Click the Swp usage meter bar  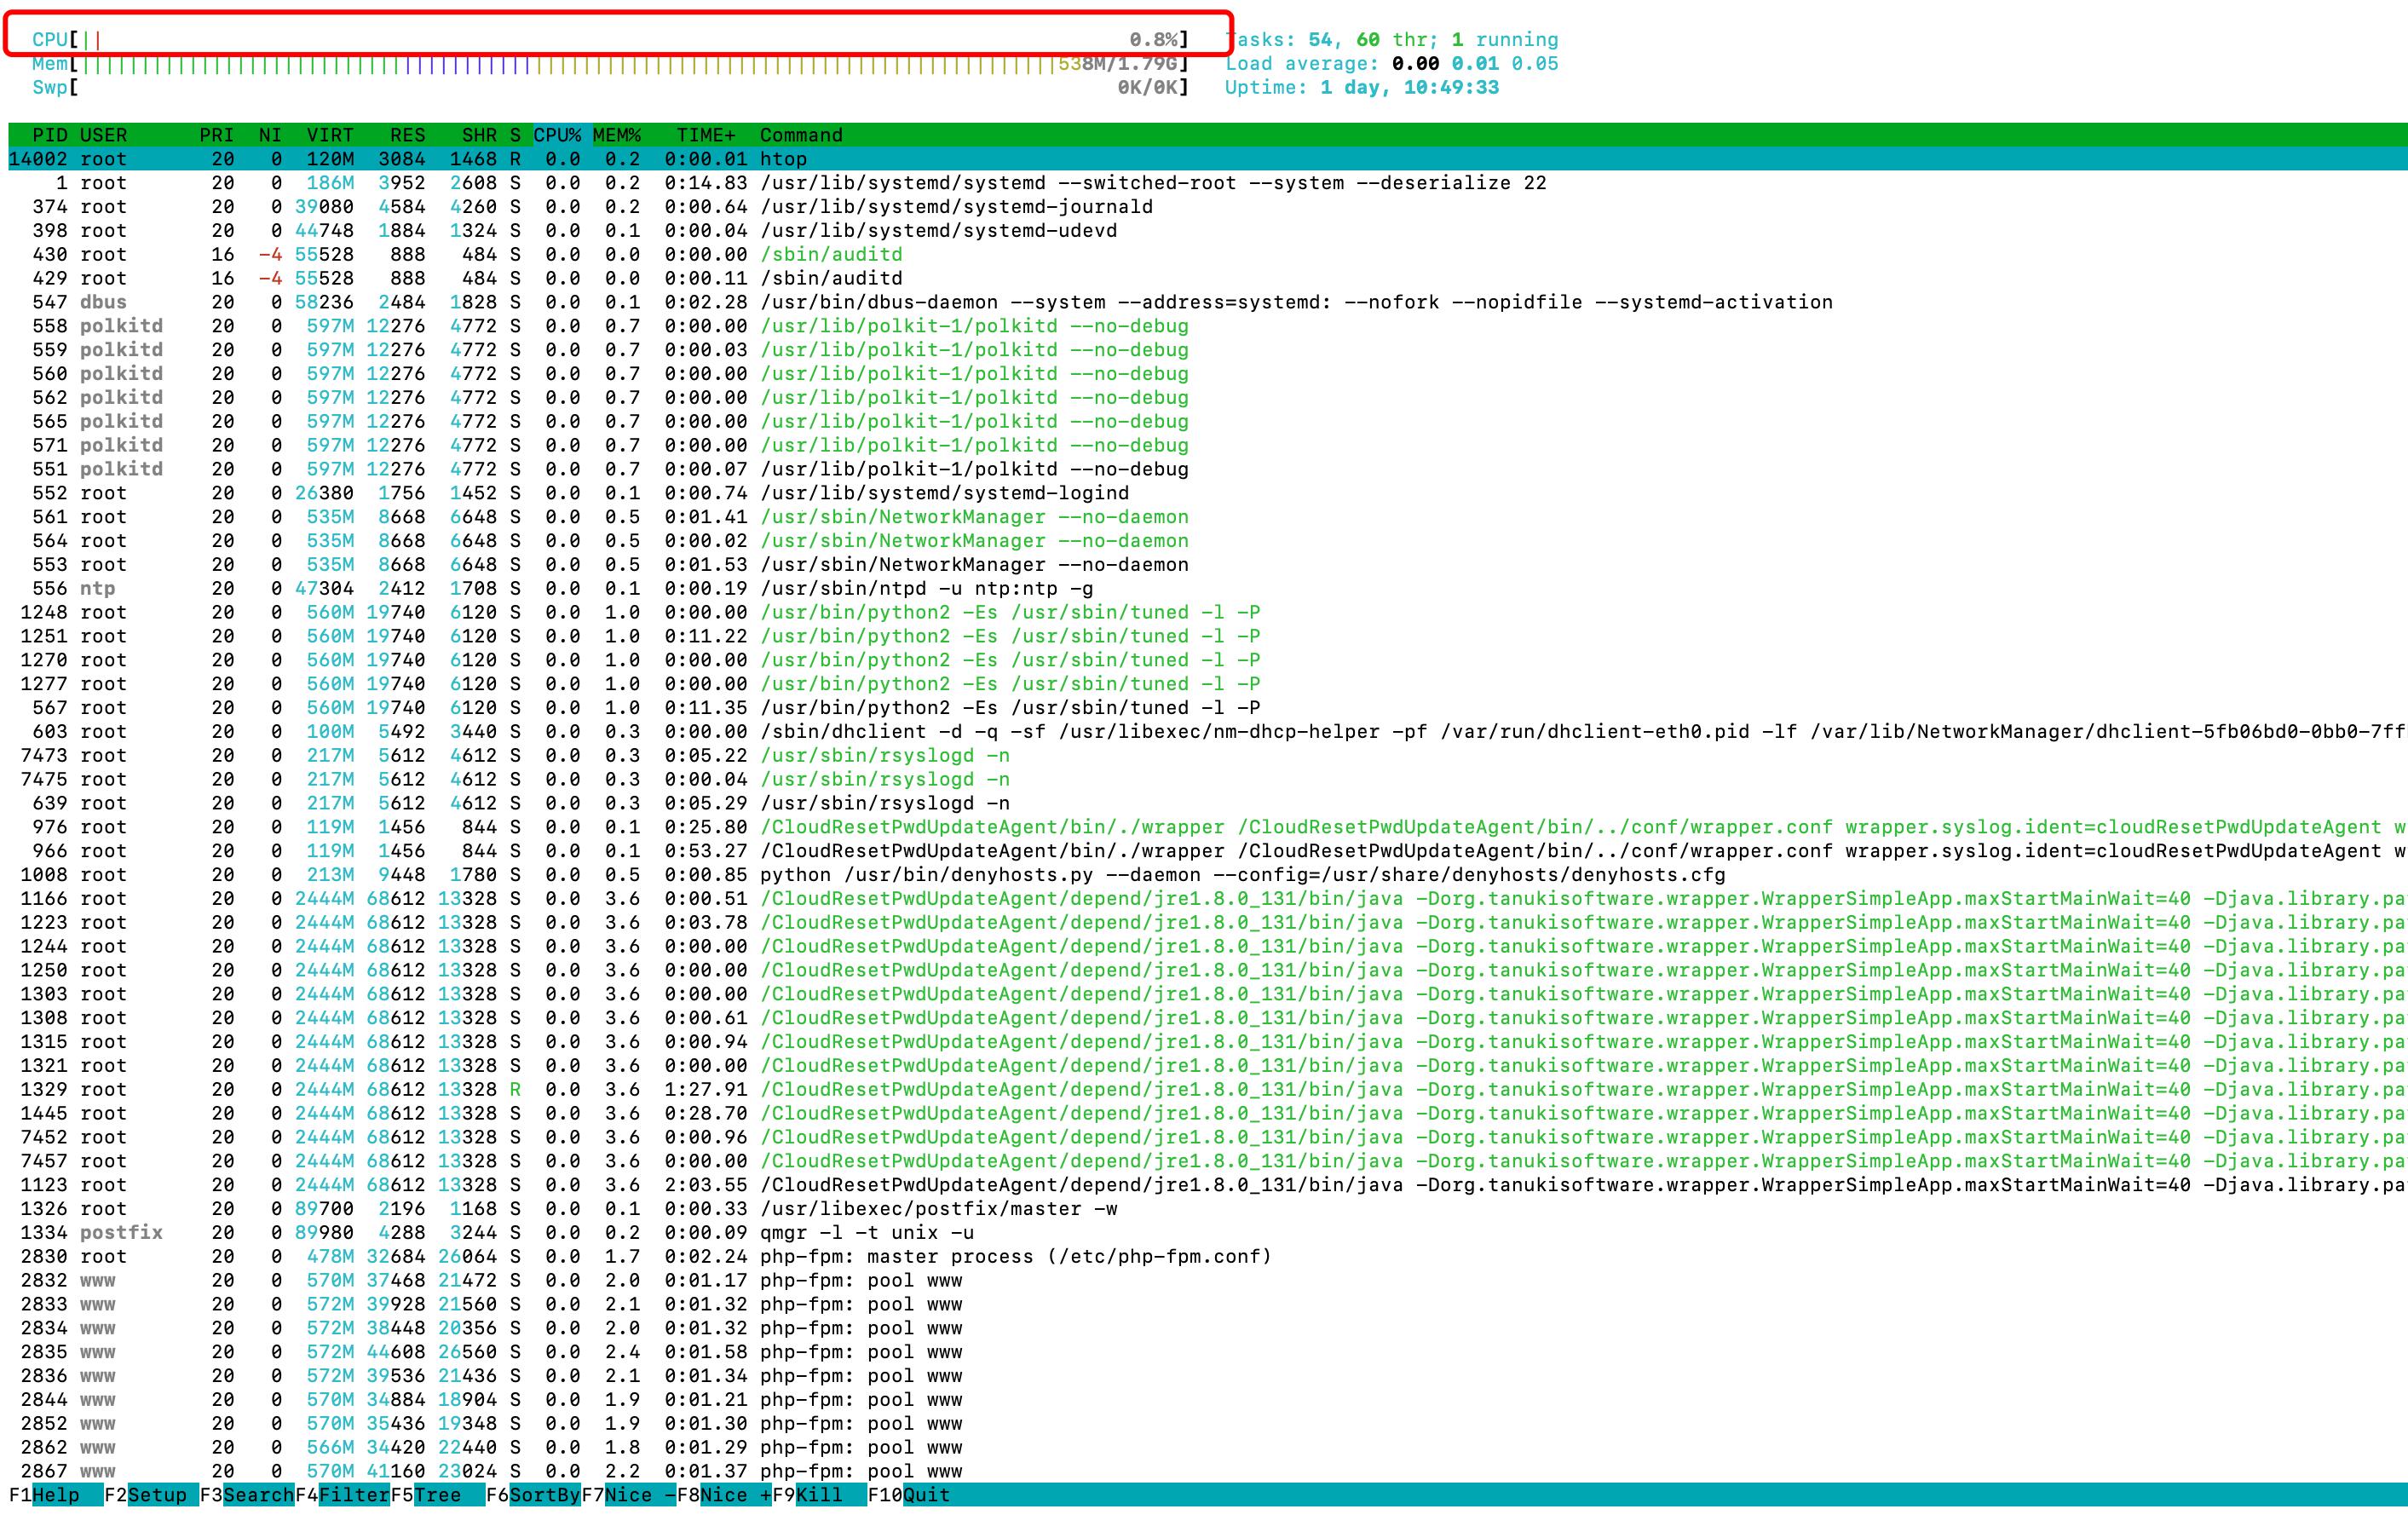click(610, 88)
